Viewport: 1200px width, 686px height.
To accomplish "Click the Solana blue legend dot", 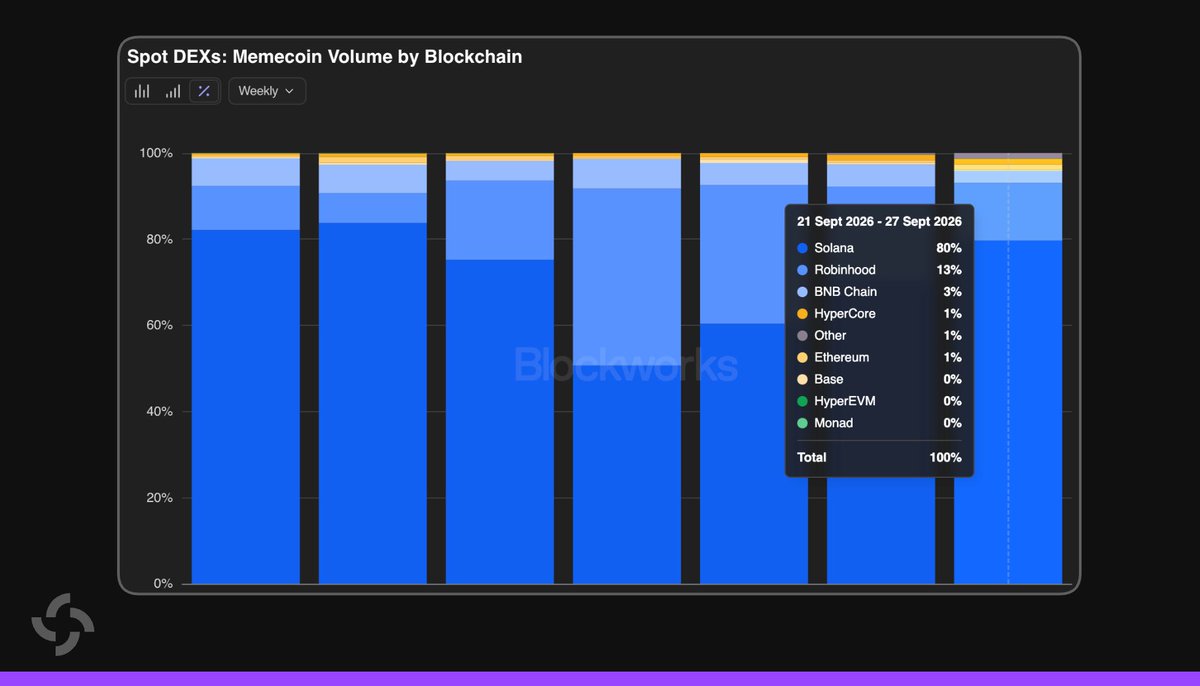I will 802,248.
